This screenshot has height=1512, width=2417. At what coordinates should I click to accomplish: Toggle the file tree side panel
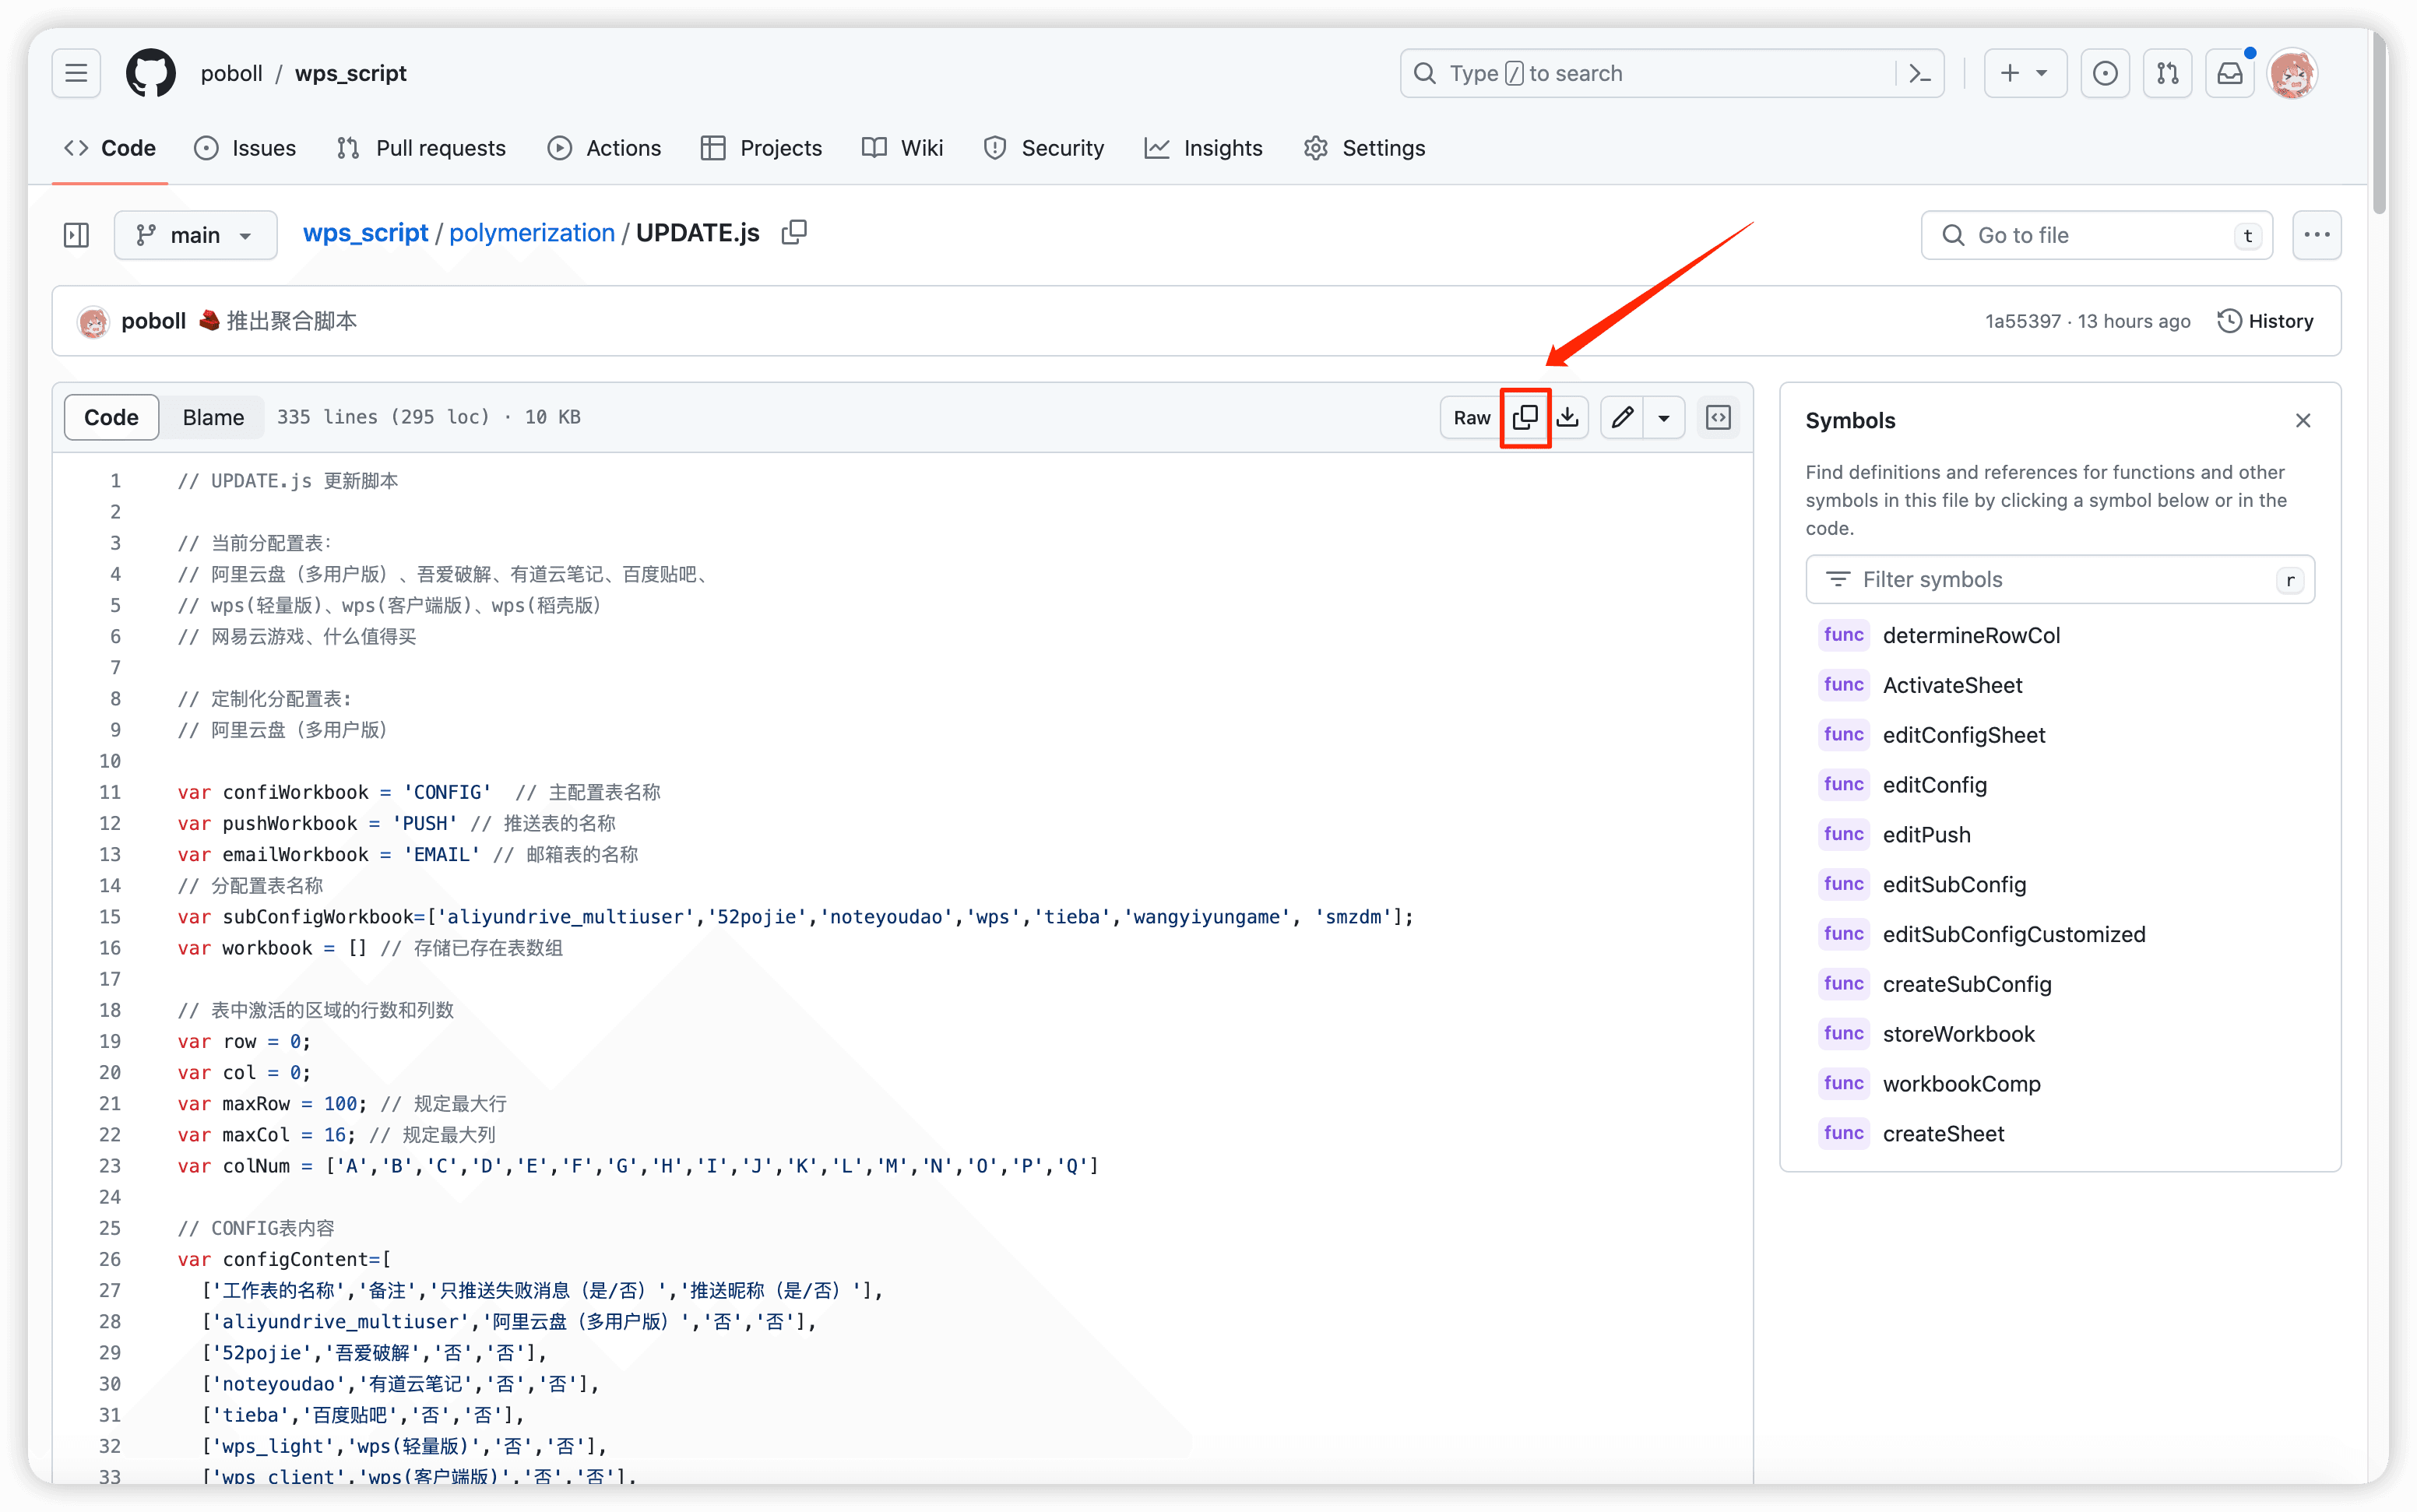click(76, 235)
